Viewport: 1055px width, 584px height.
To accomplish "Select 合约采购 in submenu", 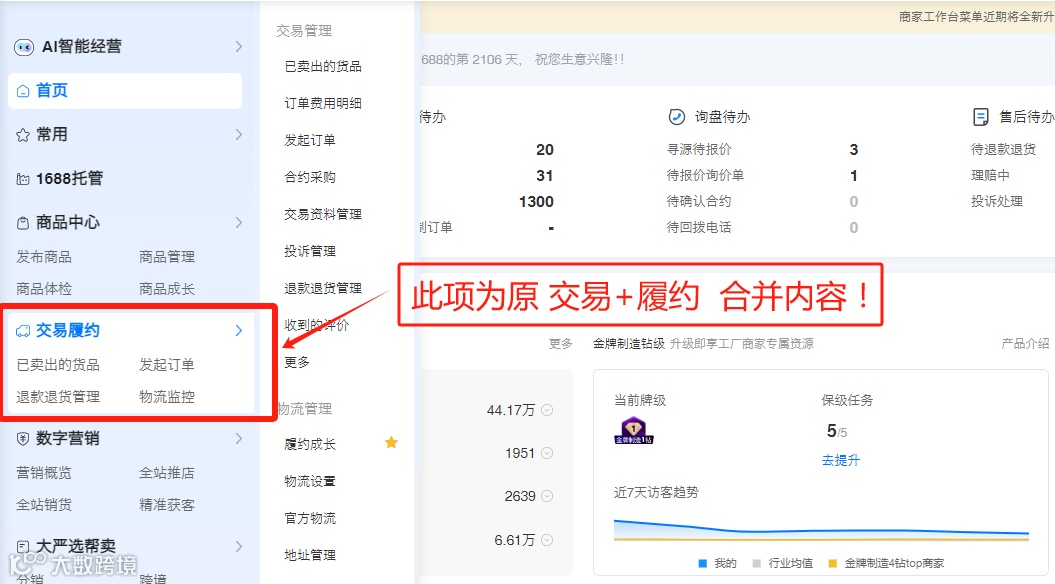I will coord(310,178).
